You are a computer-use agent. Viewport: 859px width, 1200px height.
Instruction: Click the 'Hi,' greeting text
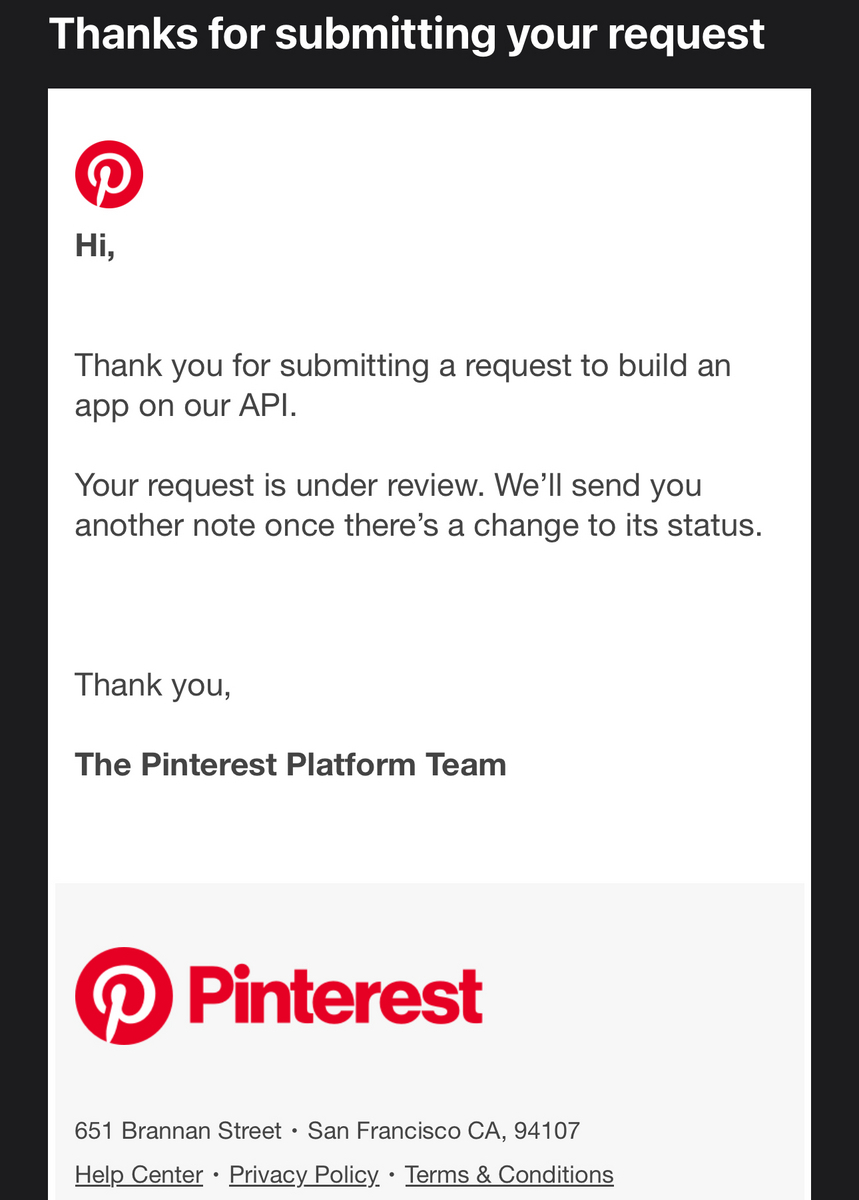[x=95, y=245]
